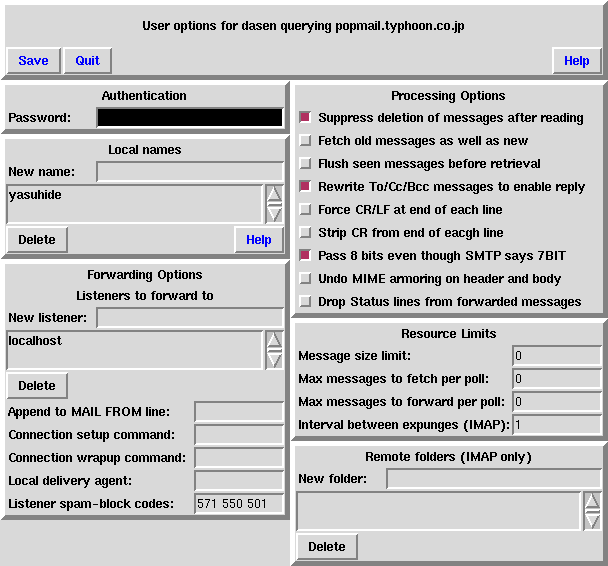Enable Force CR/LF at end of each line

305,209
